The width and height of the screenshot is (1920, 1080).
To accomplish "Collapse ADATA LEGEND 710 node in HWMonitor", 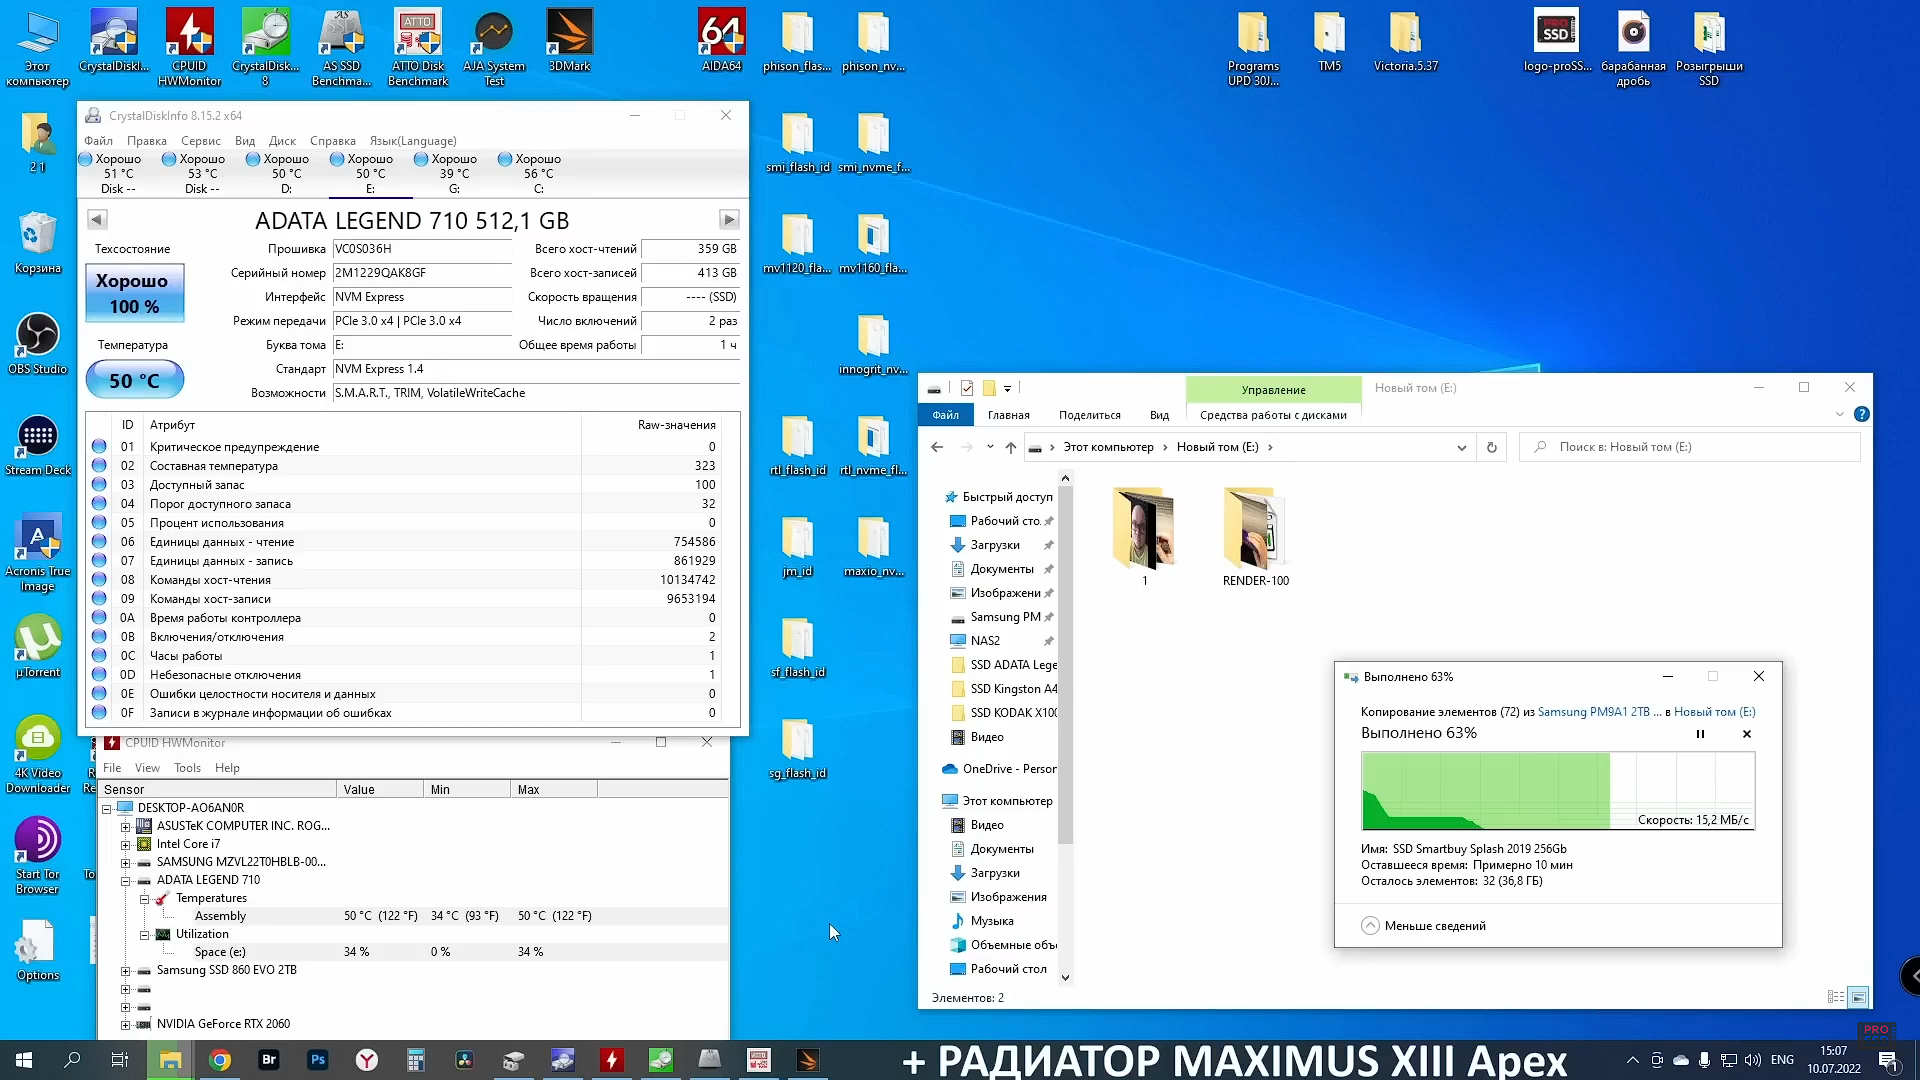I will [x=126, y=881].
